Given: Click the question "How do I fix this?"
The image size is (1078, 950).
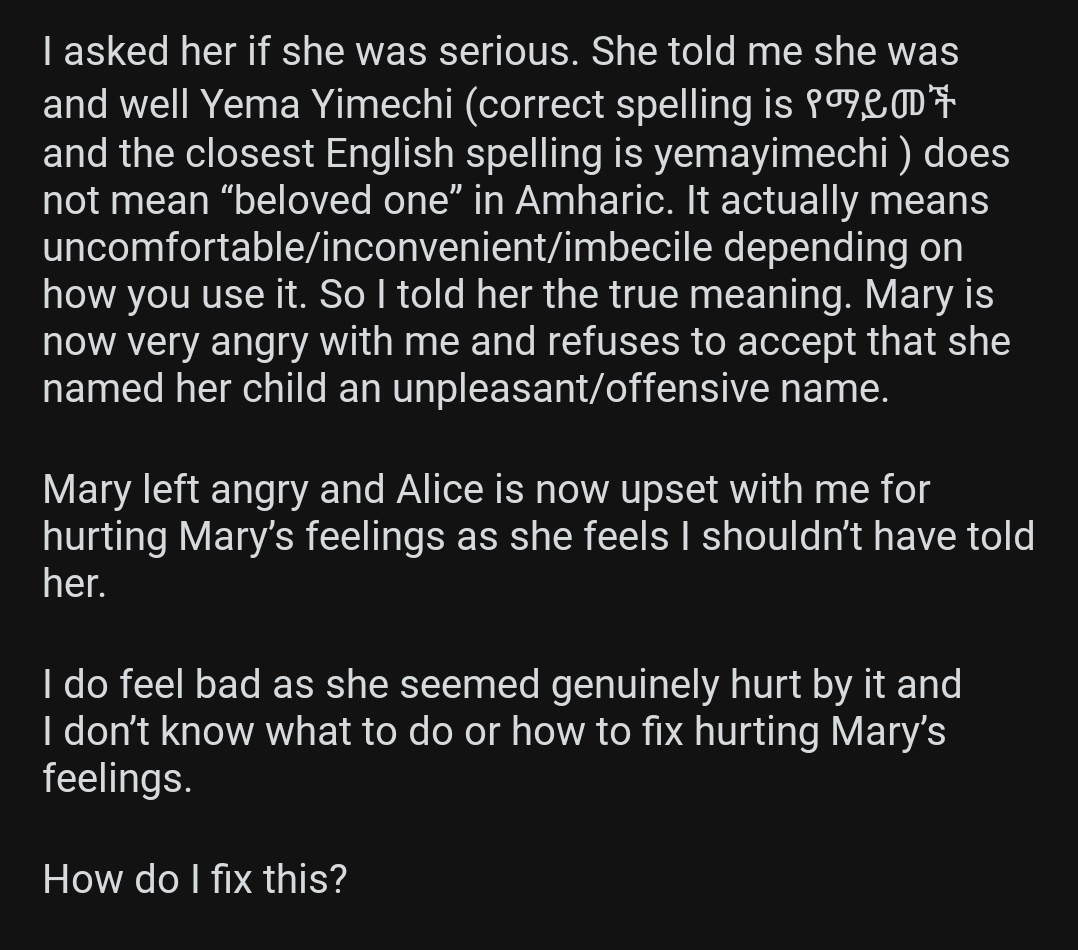Looking at the screenshot, I should pyautogui.click(x=194, y=879).
